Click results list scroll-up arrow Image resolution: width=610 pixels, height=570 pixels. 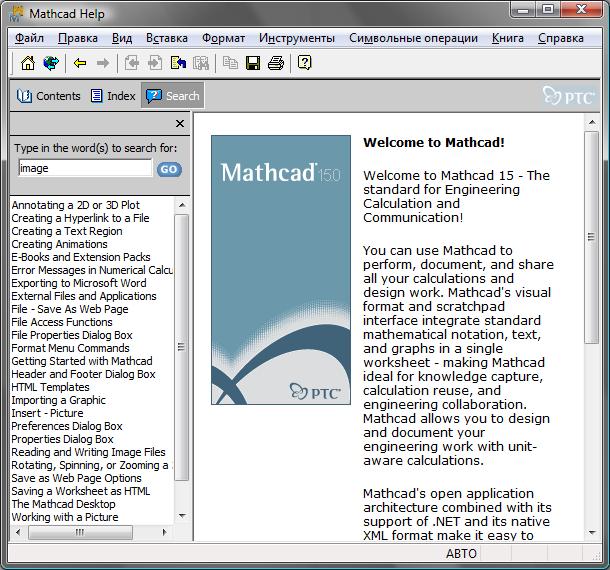tap(182, 205)
